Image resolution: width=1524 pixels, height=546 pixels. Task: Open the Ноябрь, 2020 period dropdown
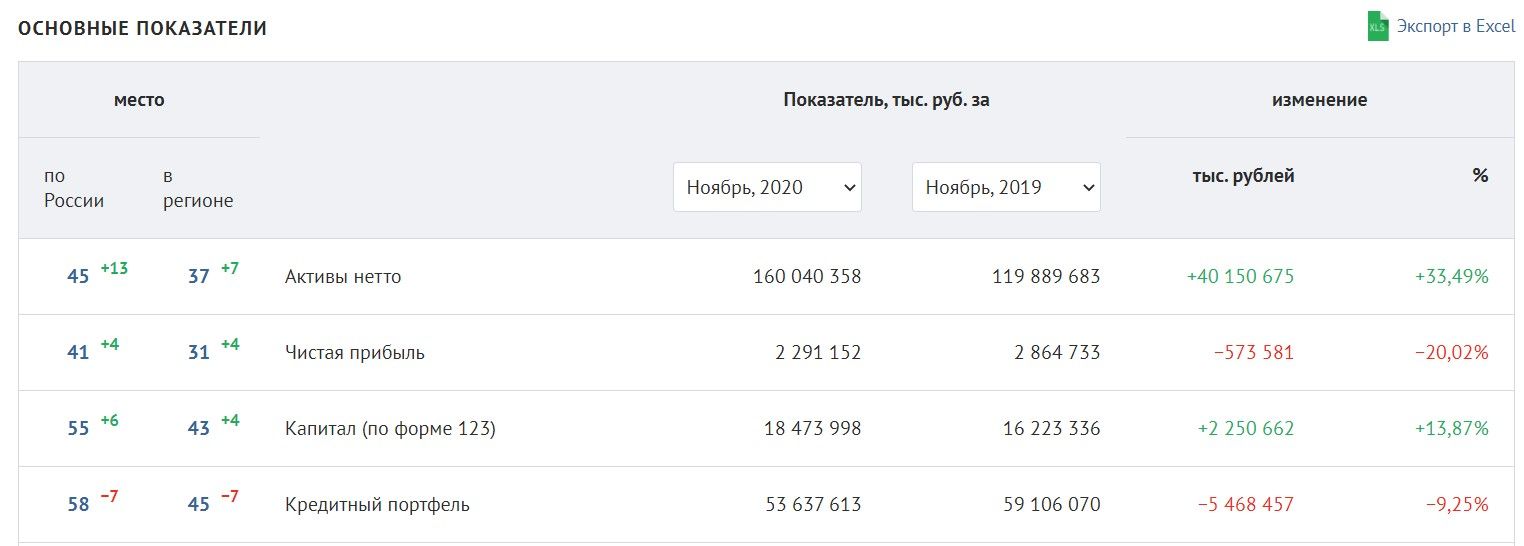[x=767, y=187]
